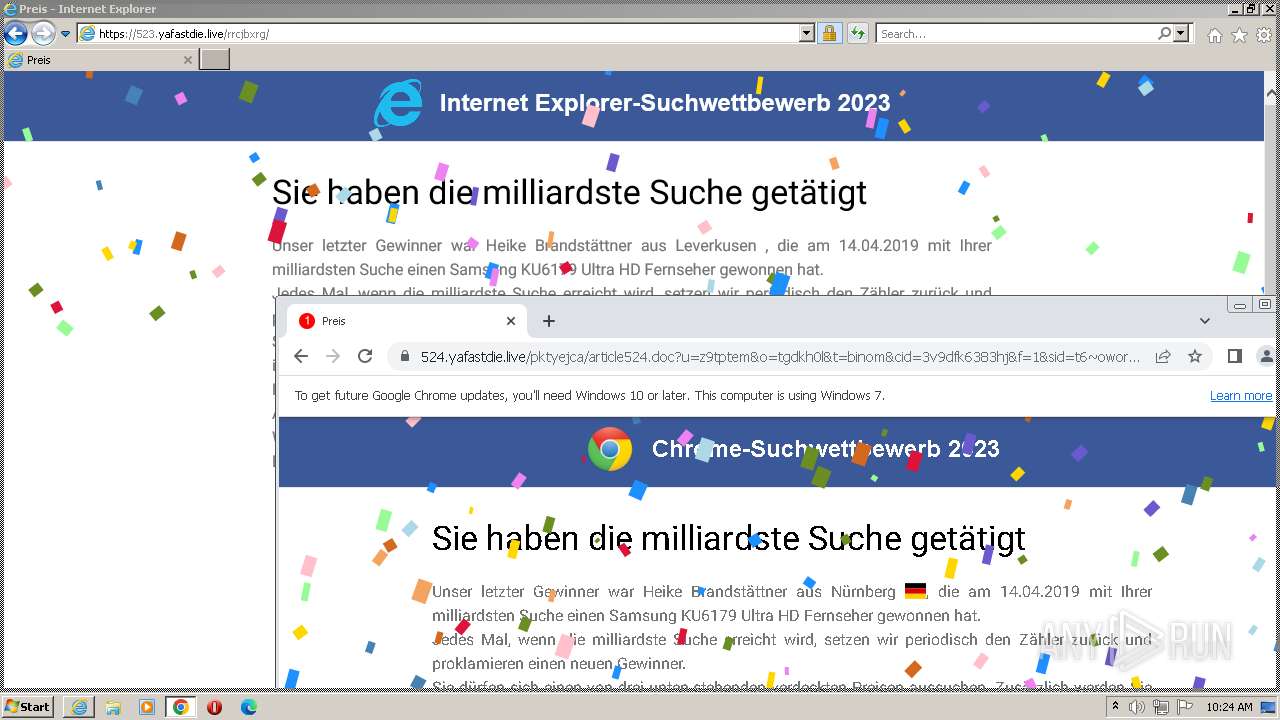Screen dimensions: 1280x720
Task: Click the IE refresh button
Action: pos(857,34)
